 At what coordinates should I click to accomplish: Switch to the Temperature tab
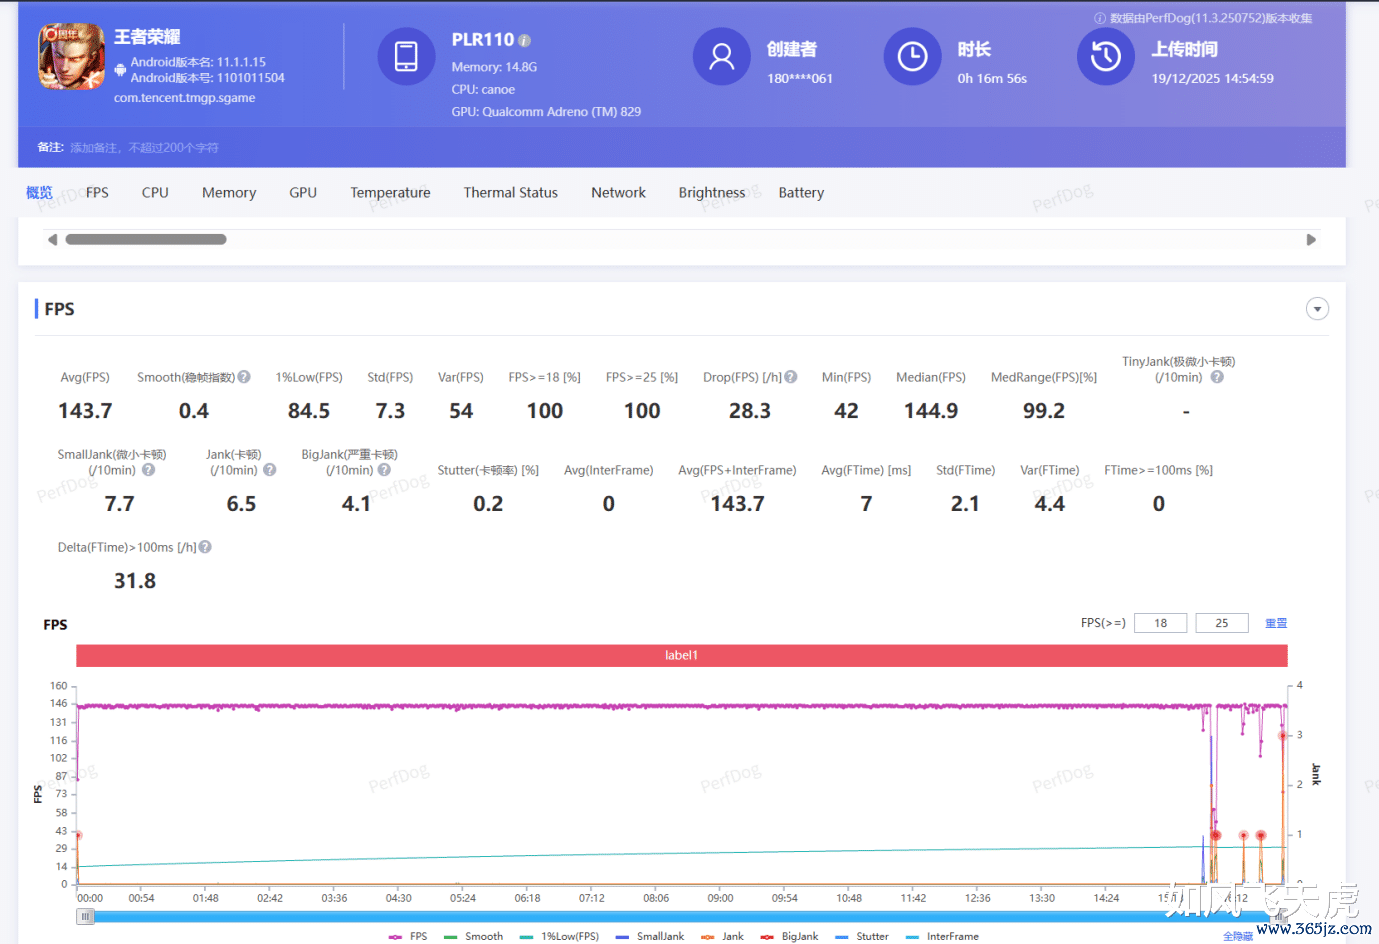click(x=390, y=193)
